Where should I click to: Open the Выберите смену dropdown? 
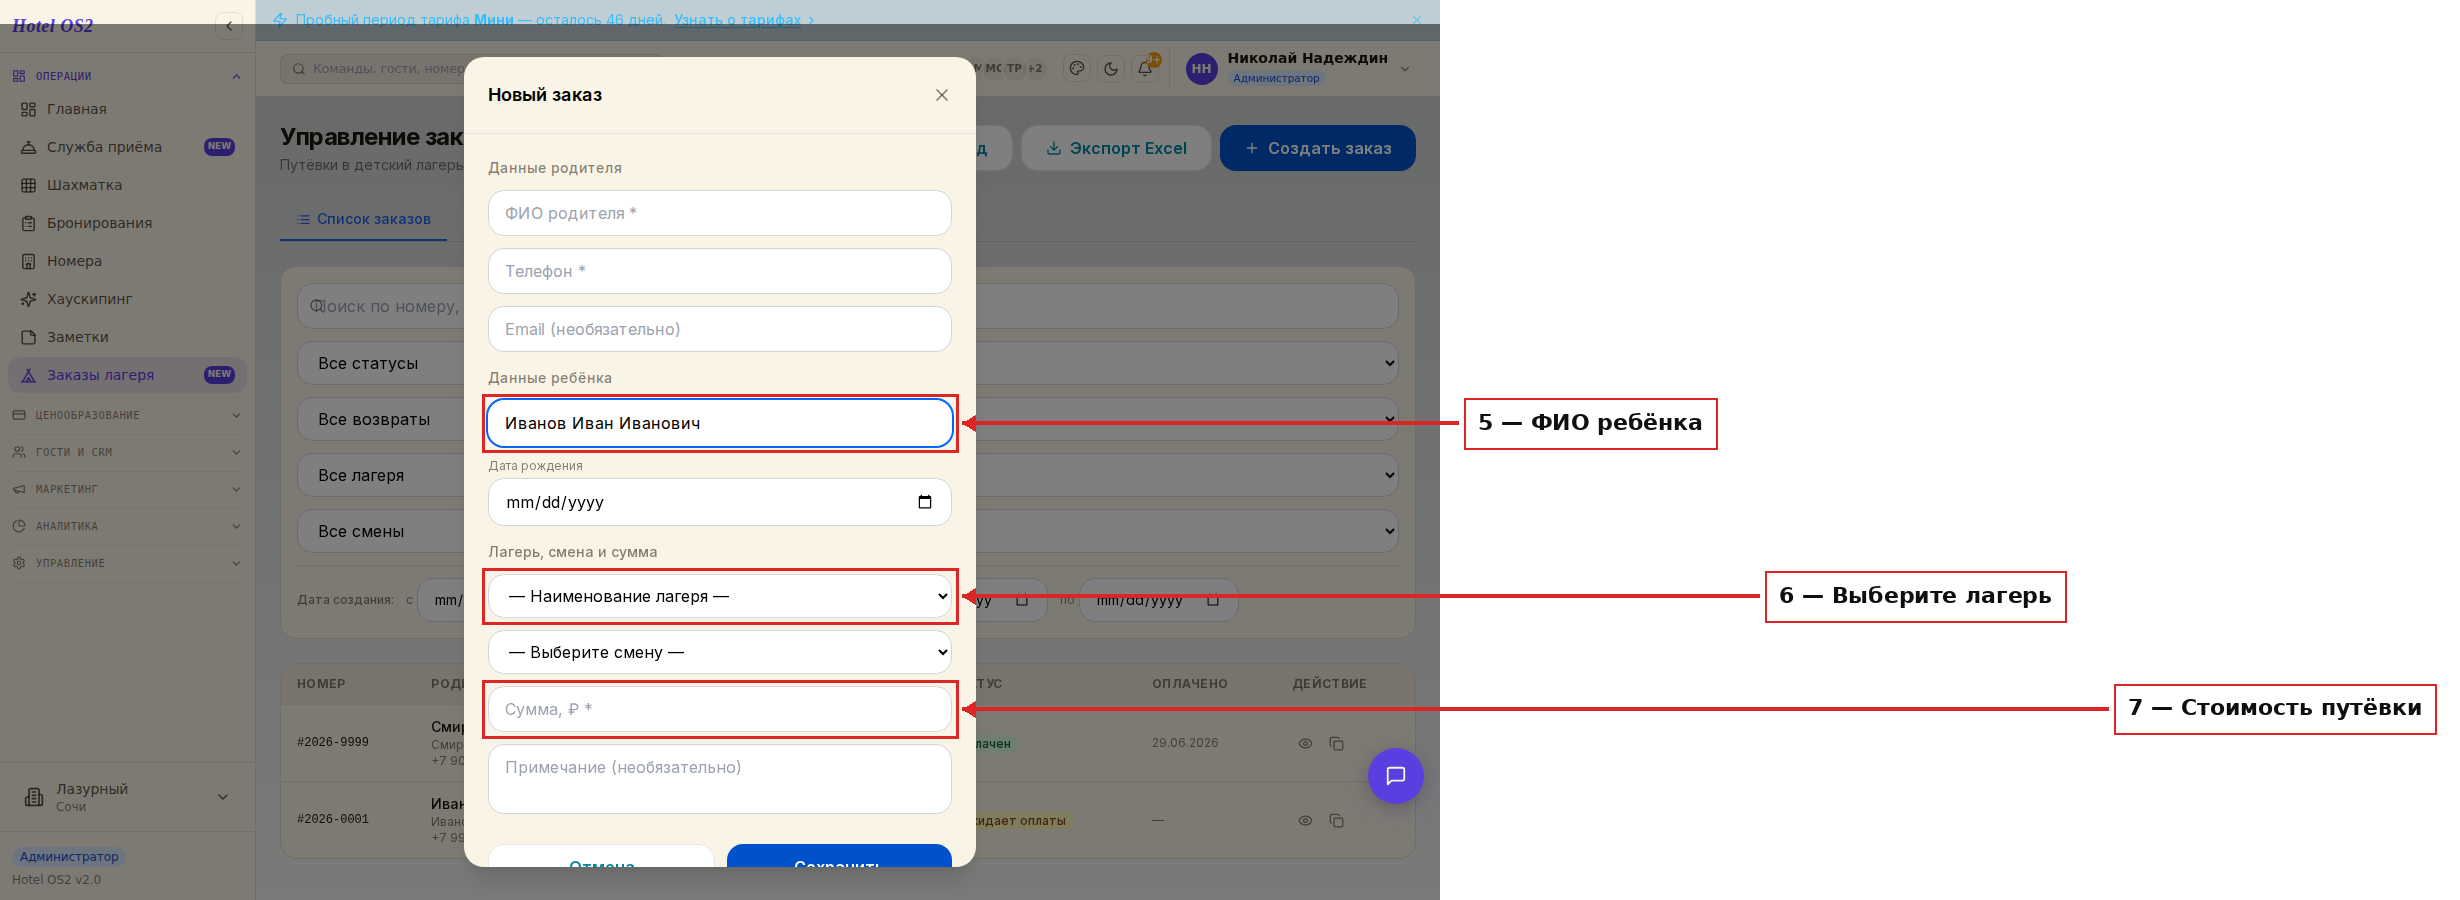[x=720, y=652]
